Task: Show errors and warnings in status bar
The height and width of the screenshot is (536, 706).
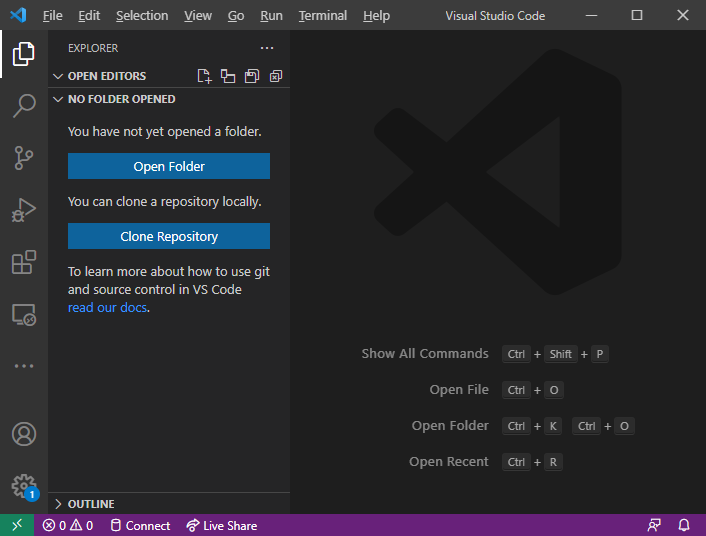Action: point(68,526)
